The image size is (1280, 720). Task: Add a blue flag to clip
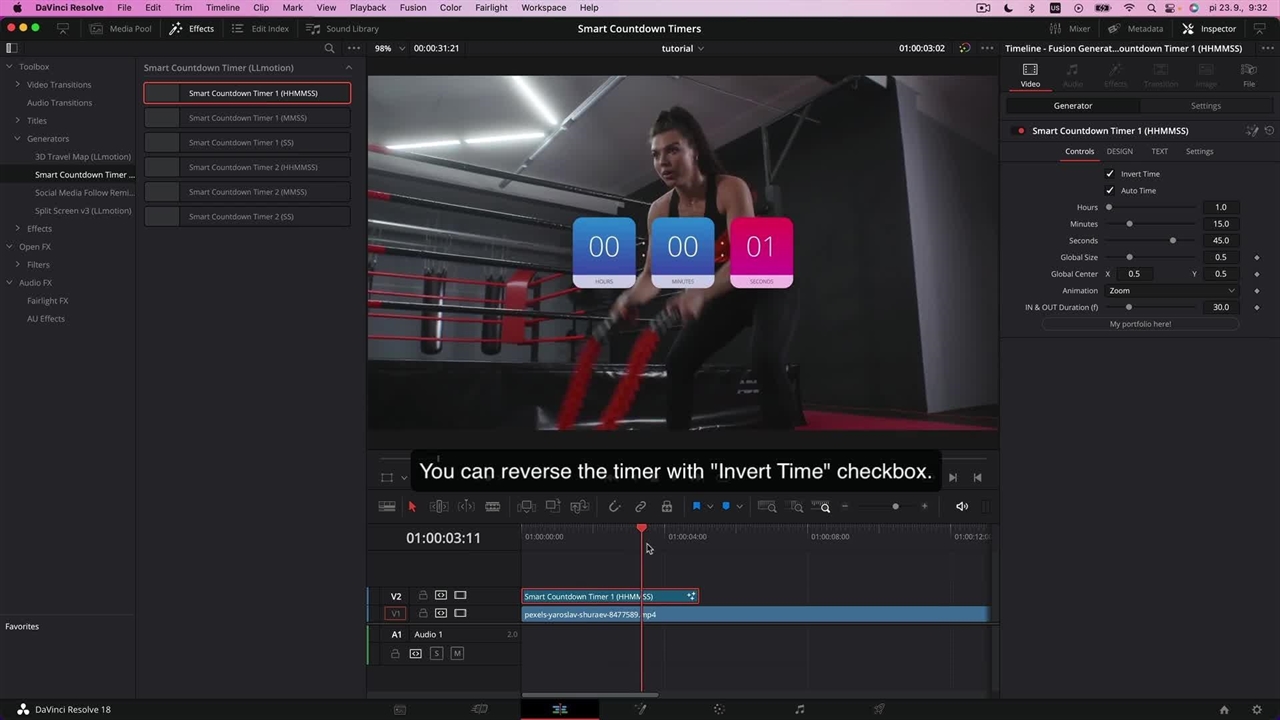pos(697,507)
